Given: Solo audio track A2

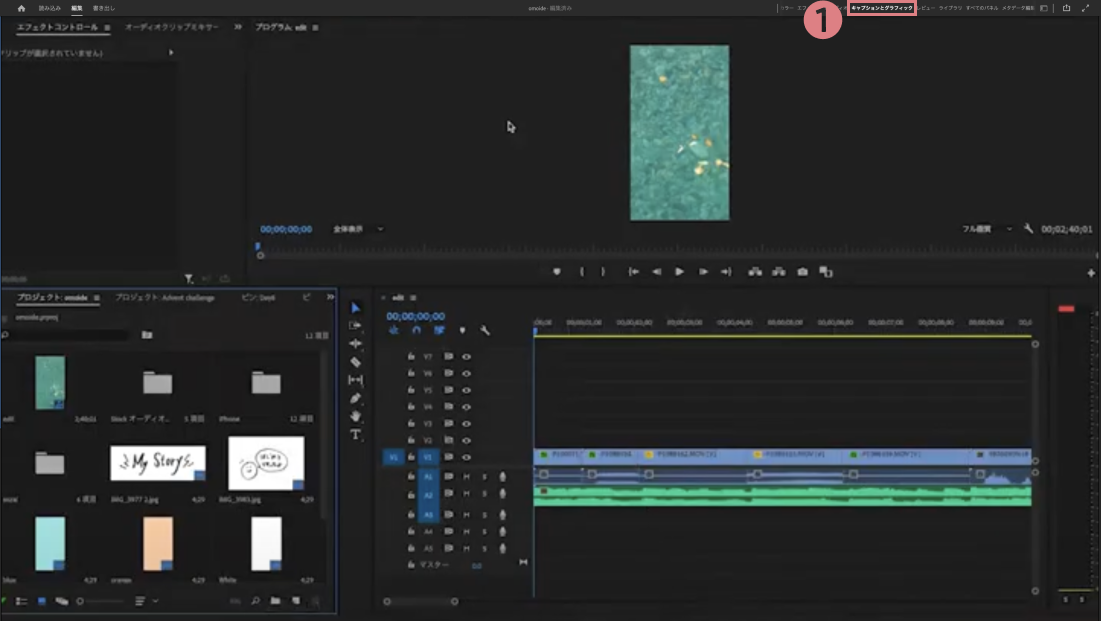Looking at the screenshot, I should [x=484, y=494].
